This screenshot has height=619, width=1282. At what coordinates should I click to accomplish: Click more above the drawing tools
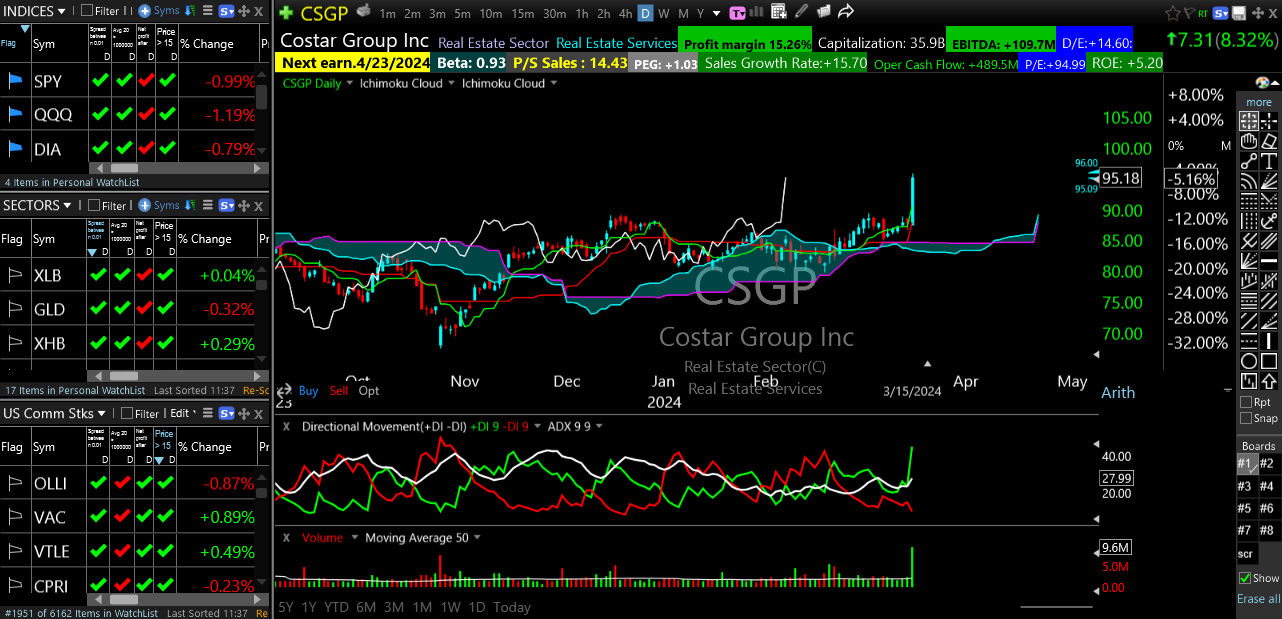pyautogui.click(x=1258, y=102)
